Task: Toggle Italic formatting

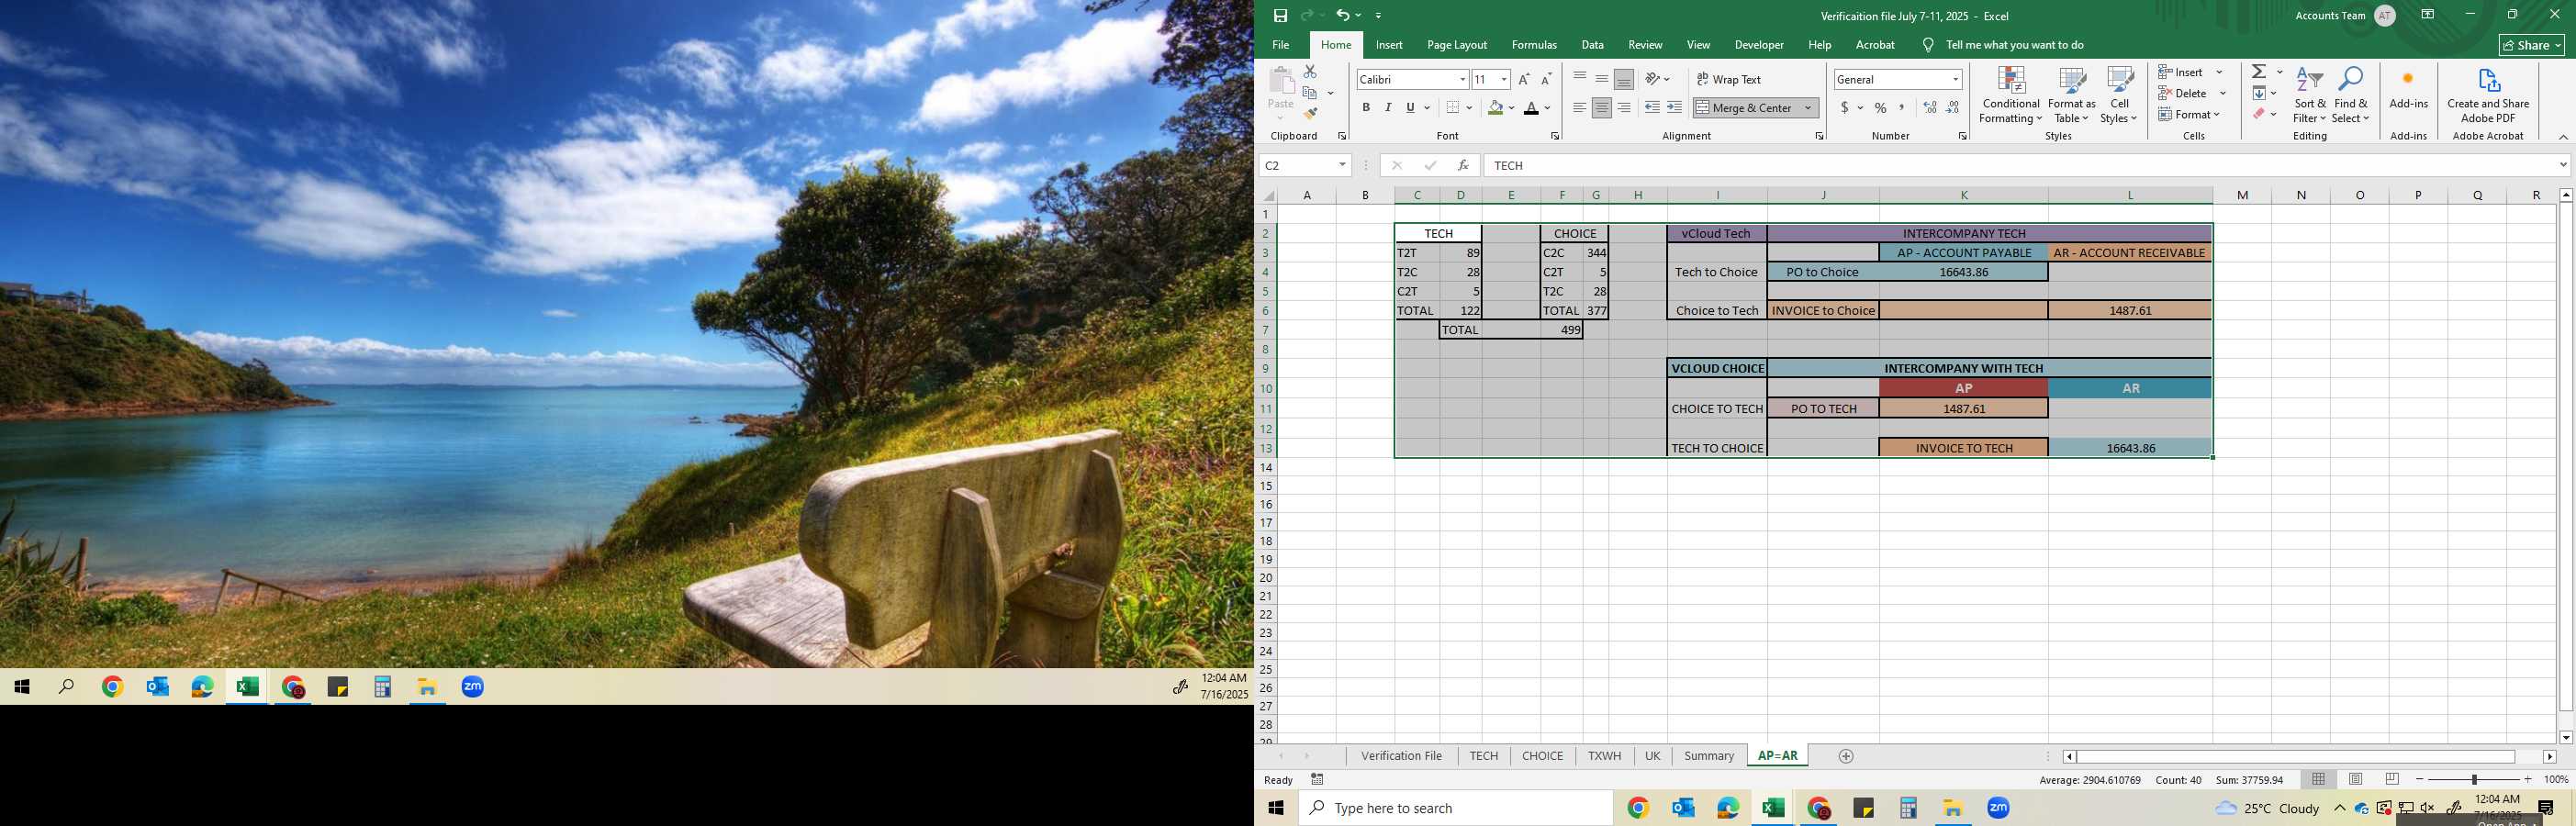Action: 1388,108
